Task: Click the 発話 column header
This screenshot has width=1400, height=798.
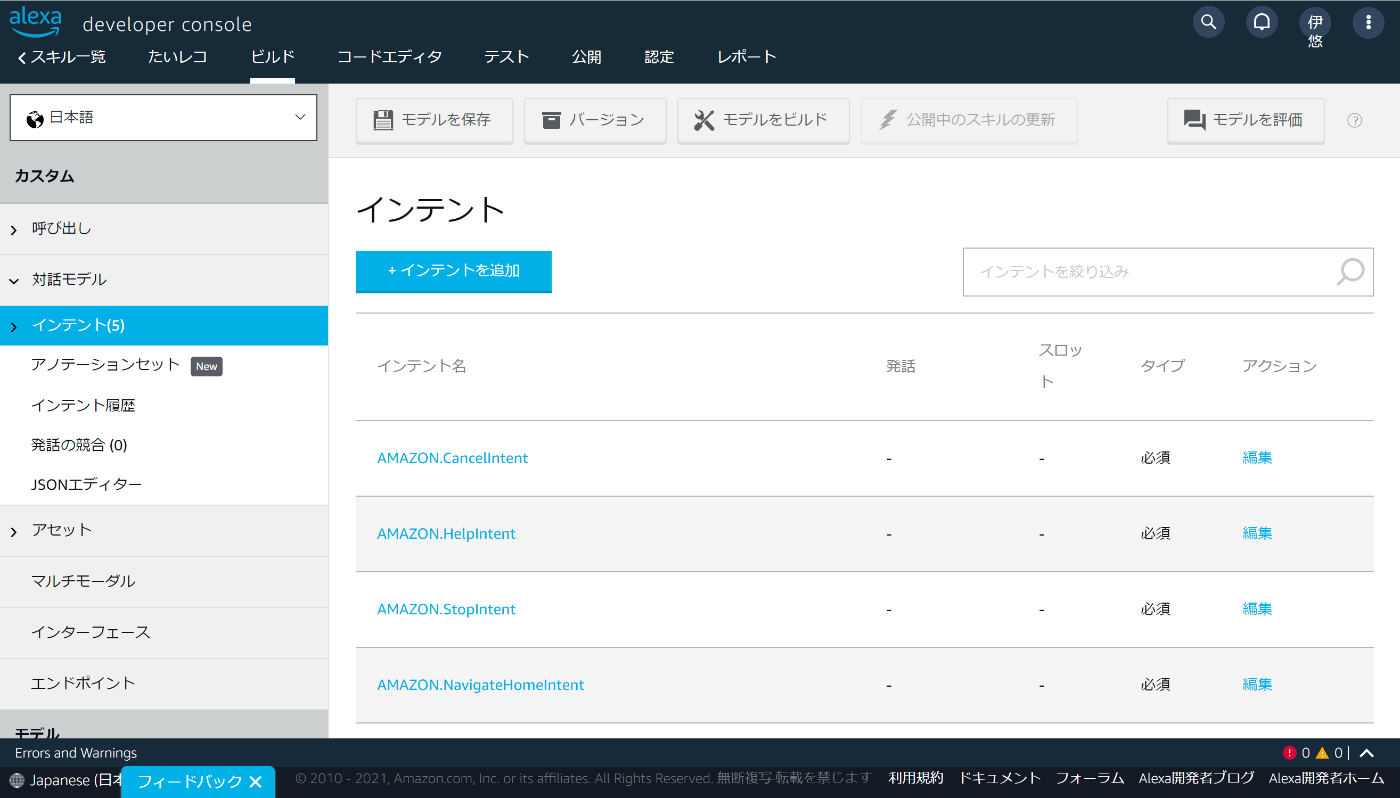Action: (x=901, y=367)
